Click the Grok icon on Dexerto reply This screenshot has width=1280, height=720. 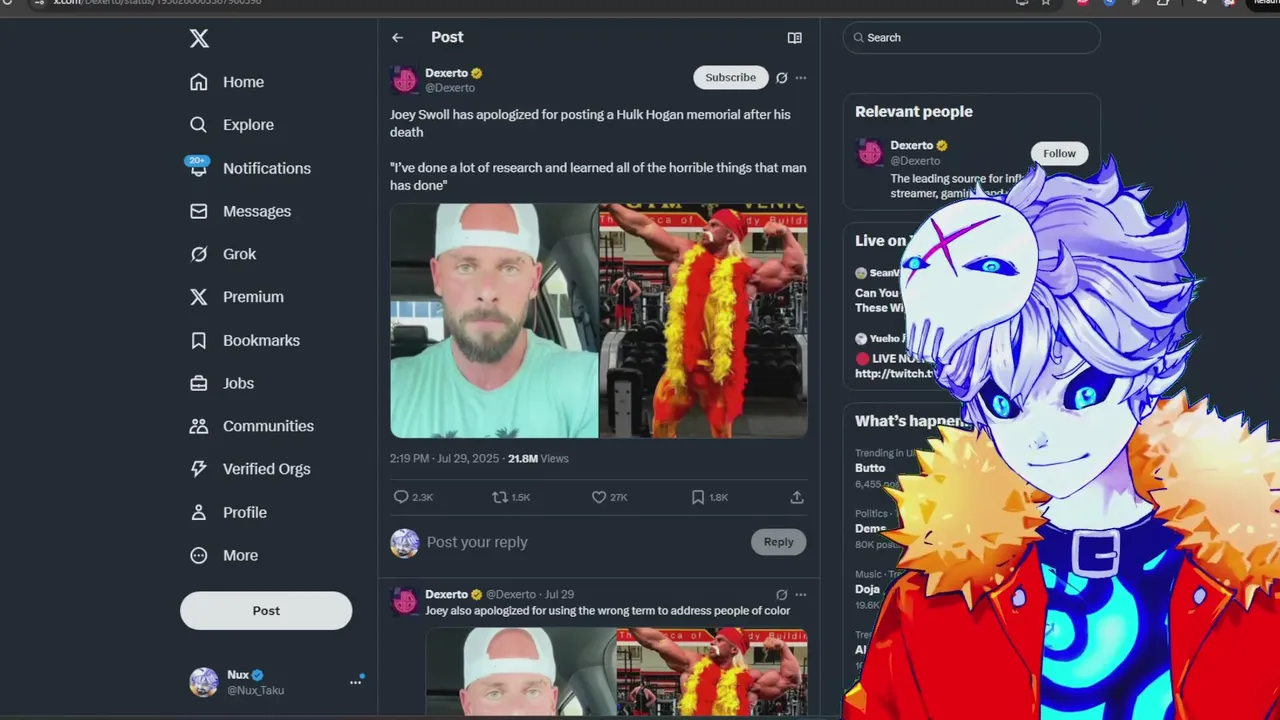click(782, 594)
